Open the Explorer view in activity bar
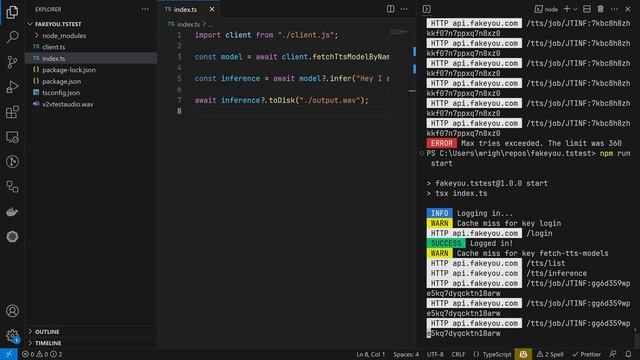 click(12, 12)
